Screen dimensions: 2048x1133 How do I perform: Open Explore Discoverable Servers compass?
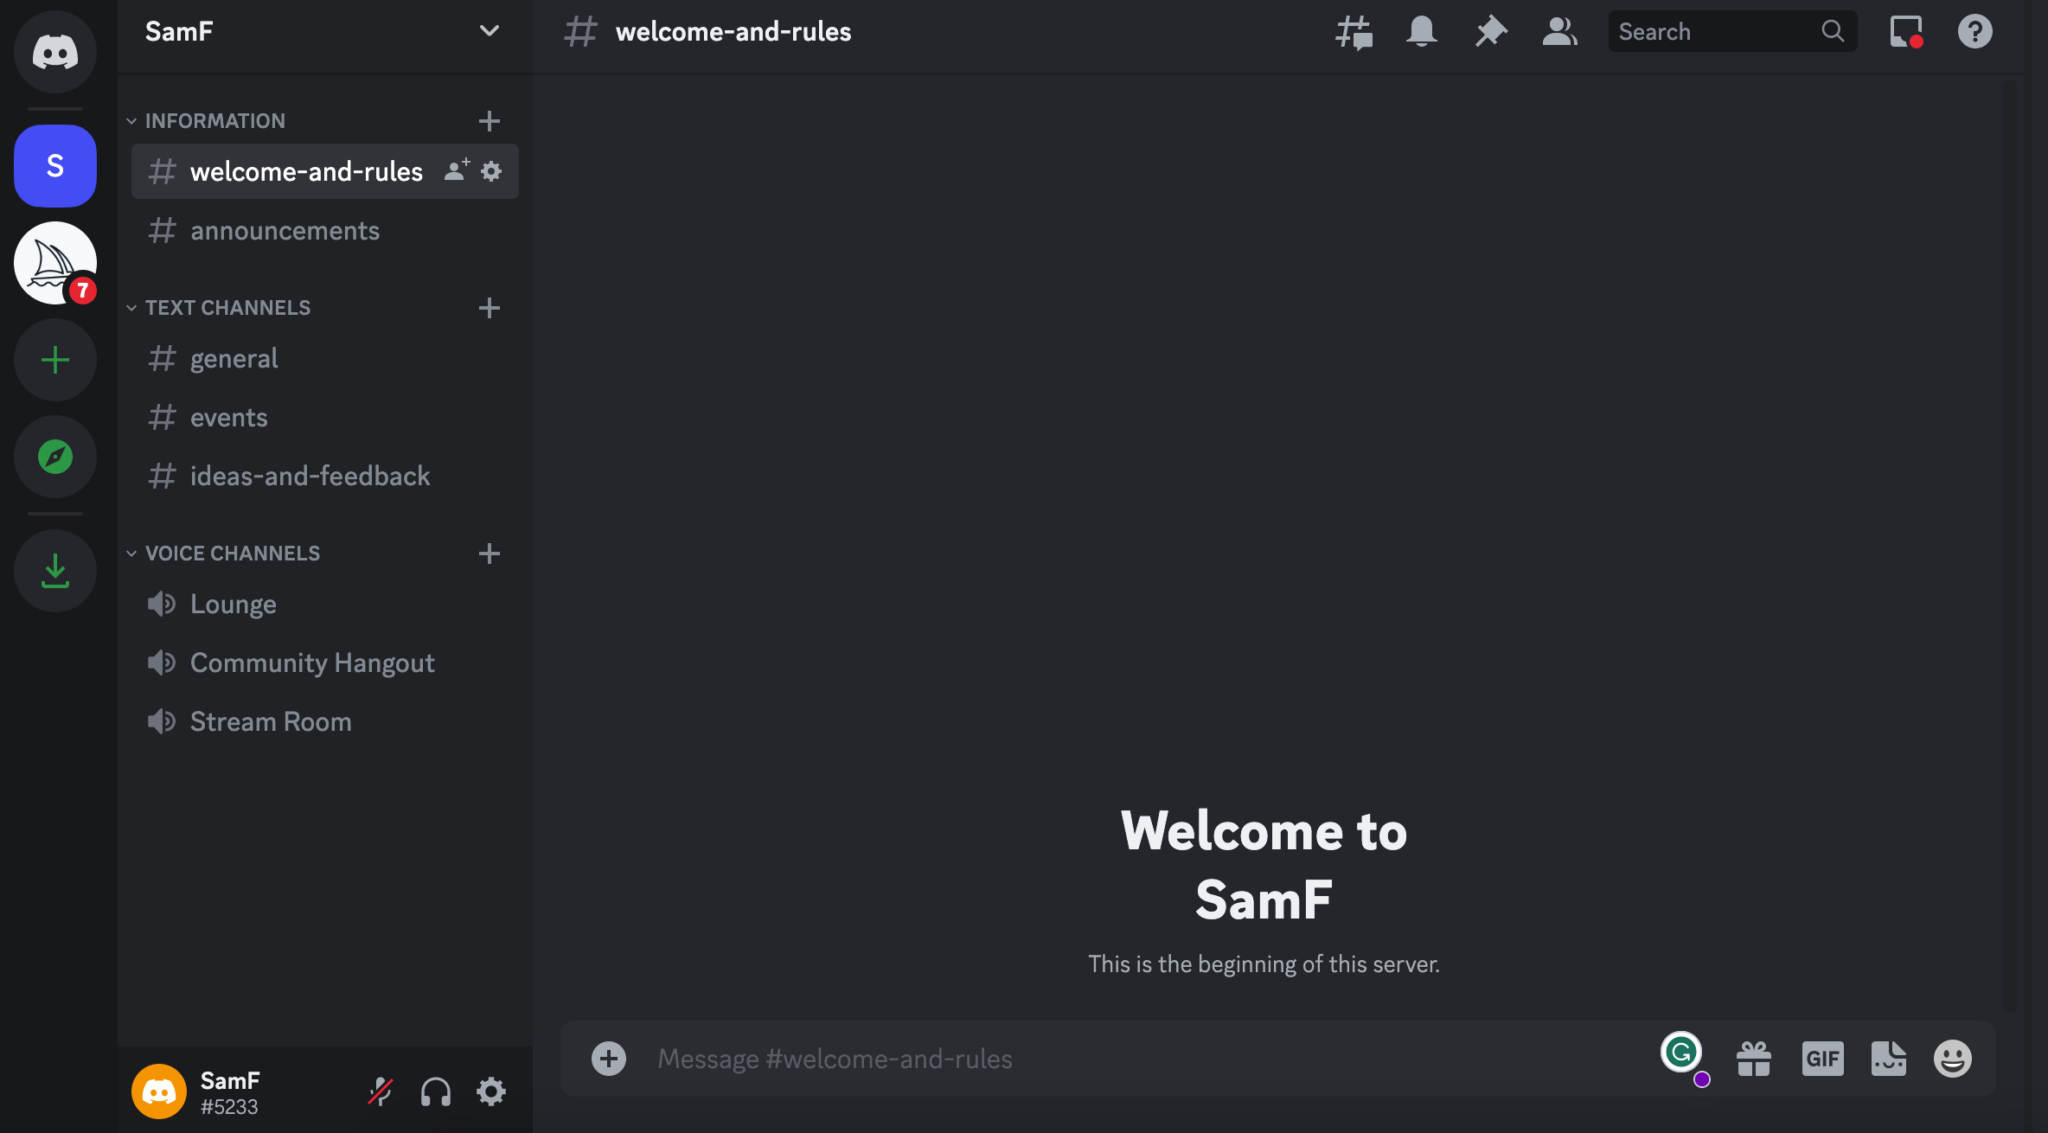click(x=55, y=457)
